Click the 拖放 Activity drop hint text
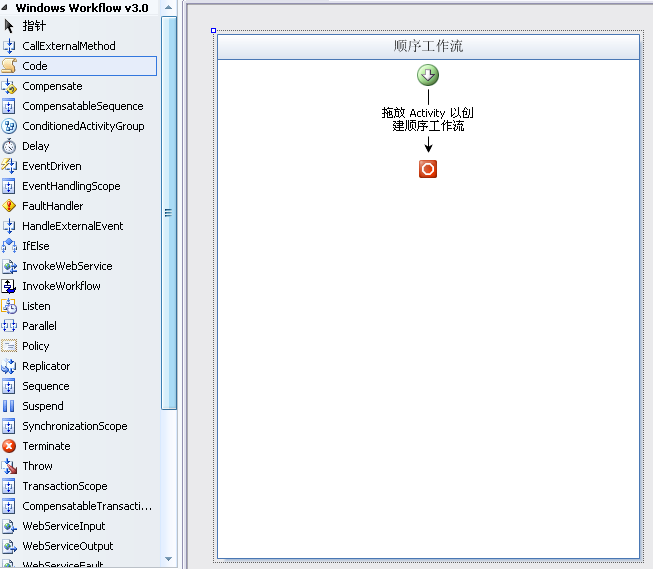Viewport: 653px width, 569px height. pos(428,119)
